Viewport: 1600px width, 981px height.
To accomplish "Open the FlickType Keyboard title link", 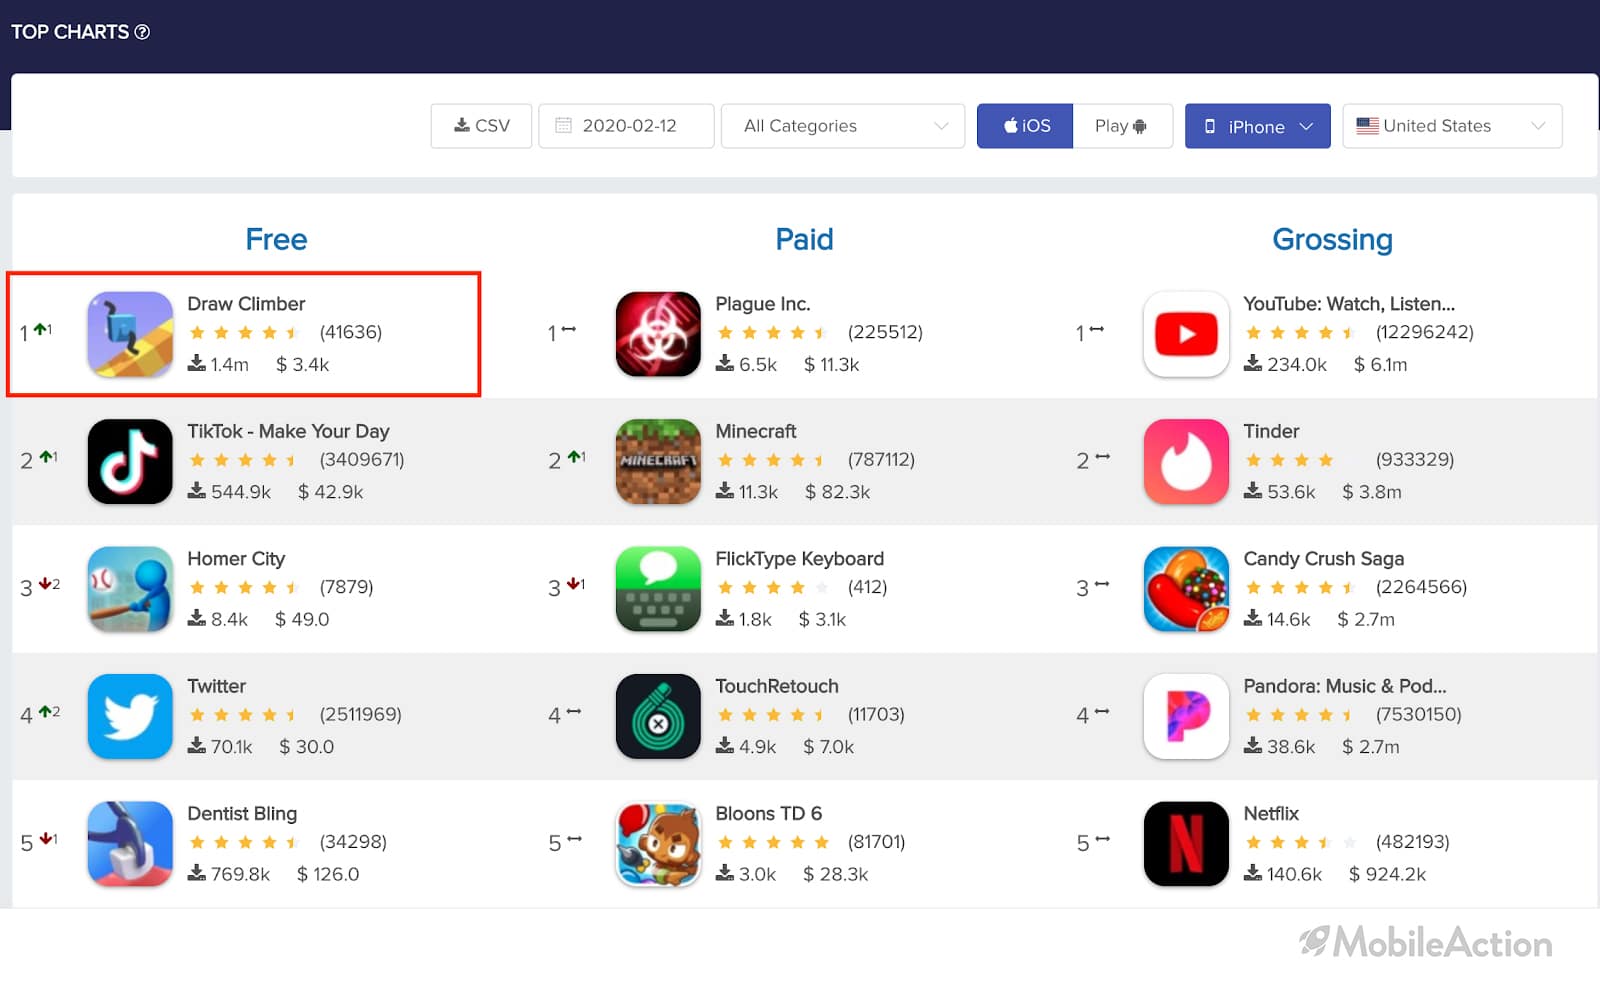I will point(799,559).
